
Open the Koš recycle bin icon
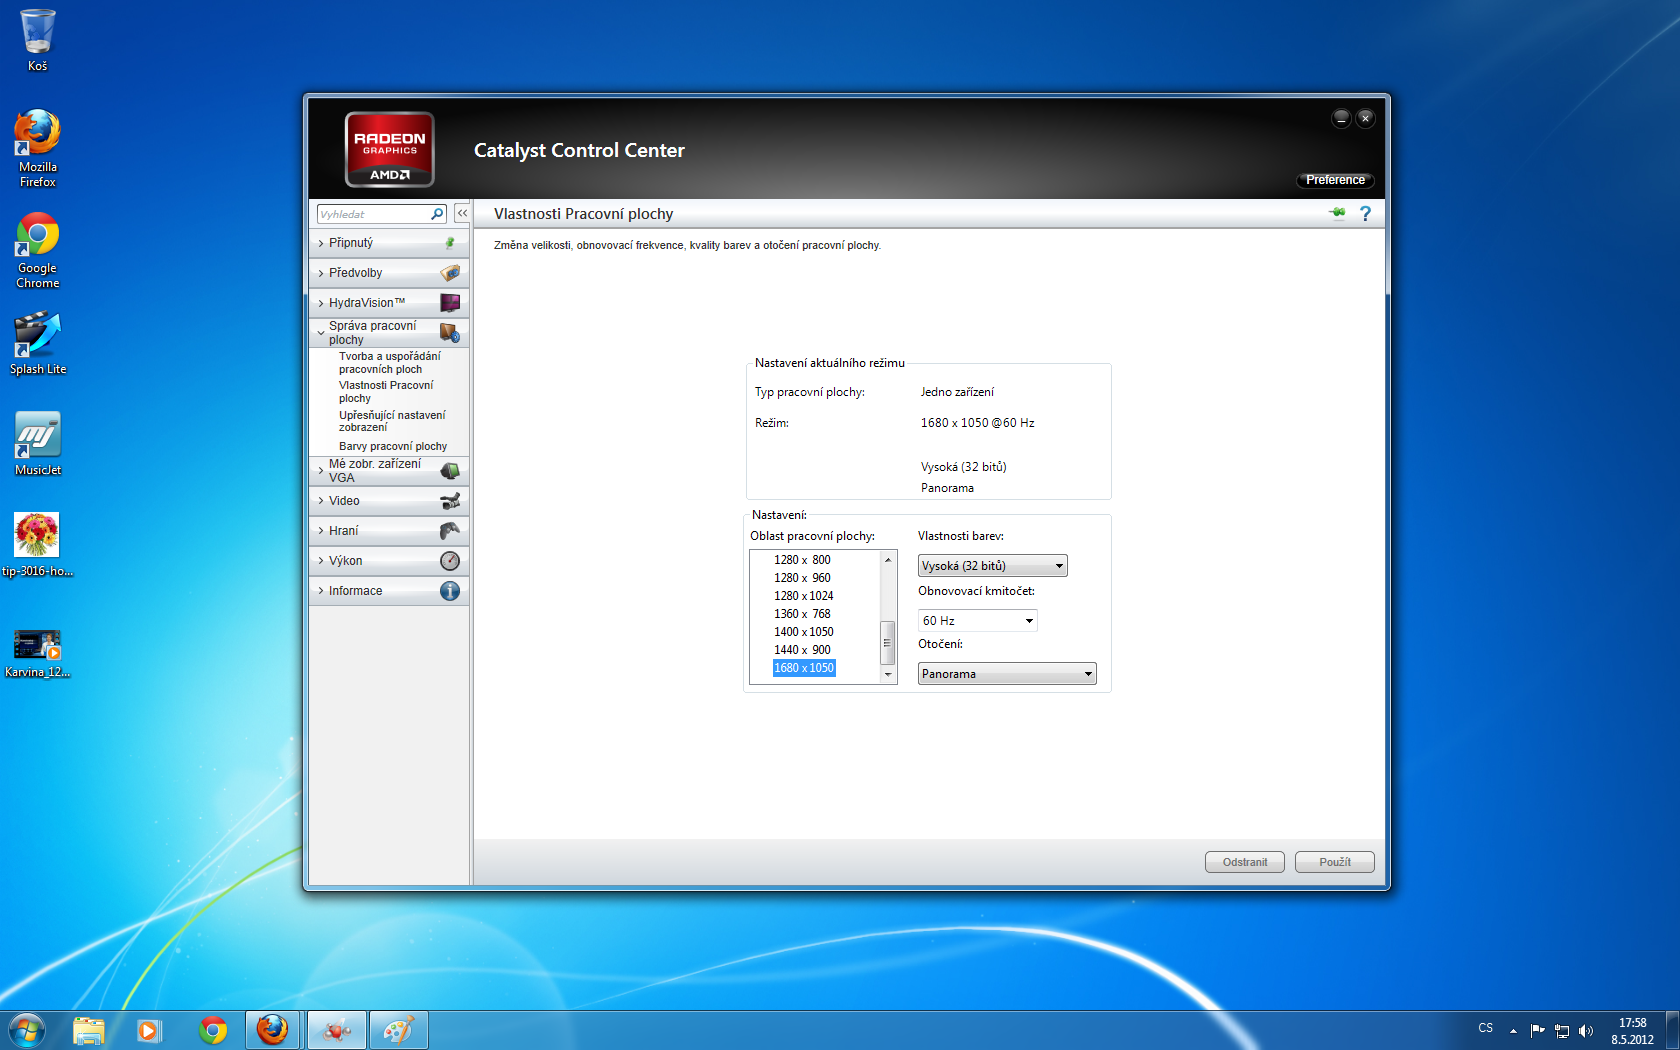(x=37, y=40)
